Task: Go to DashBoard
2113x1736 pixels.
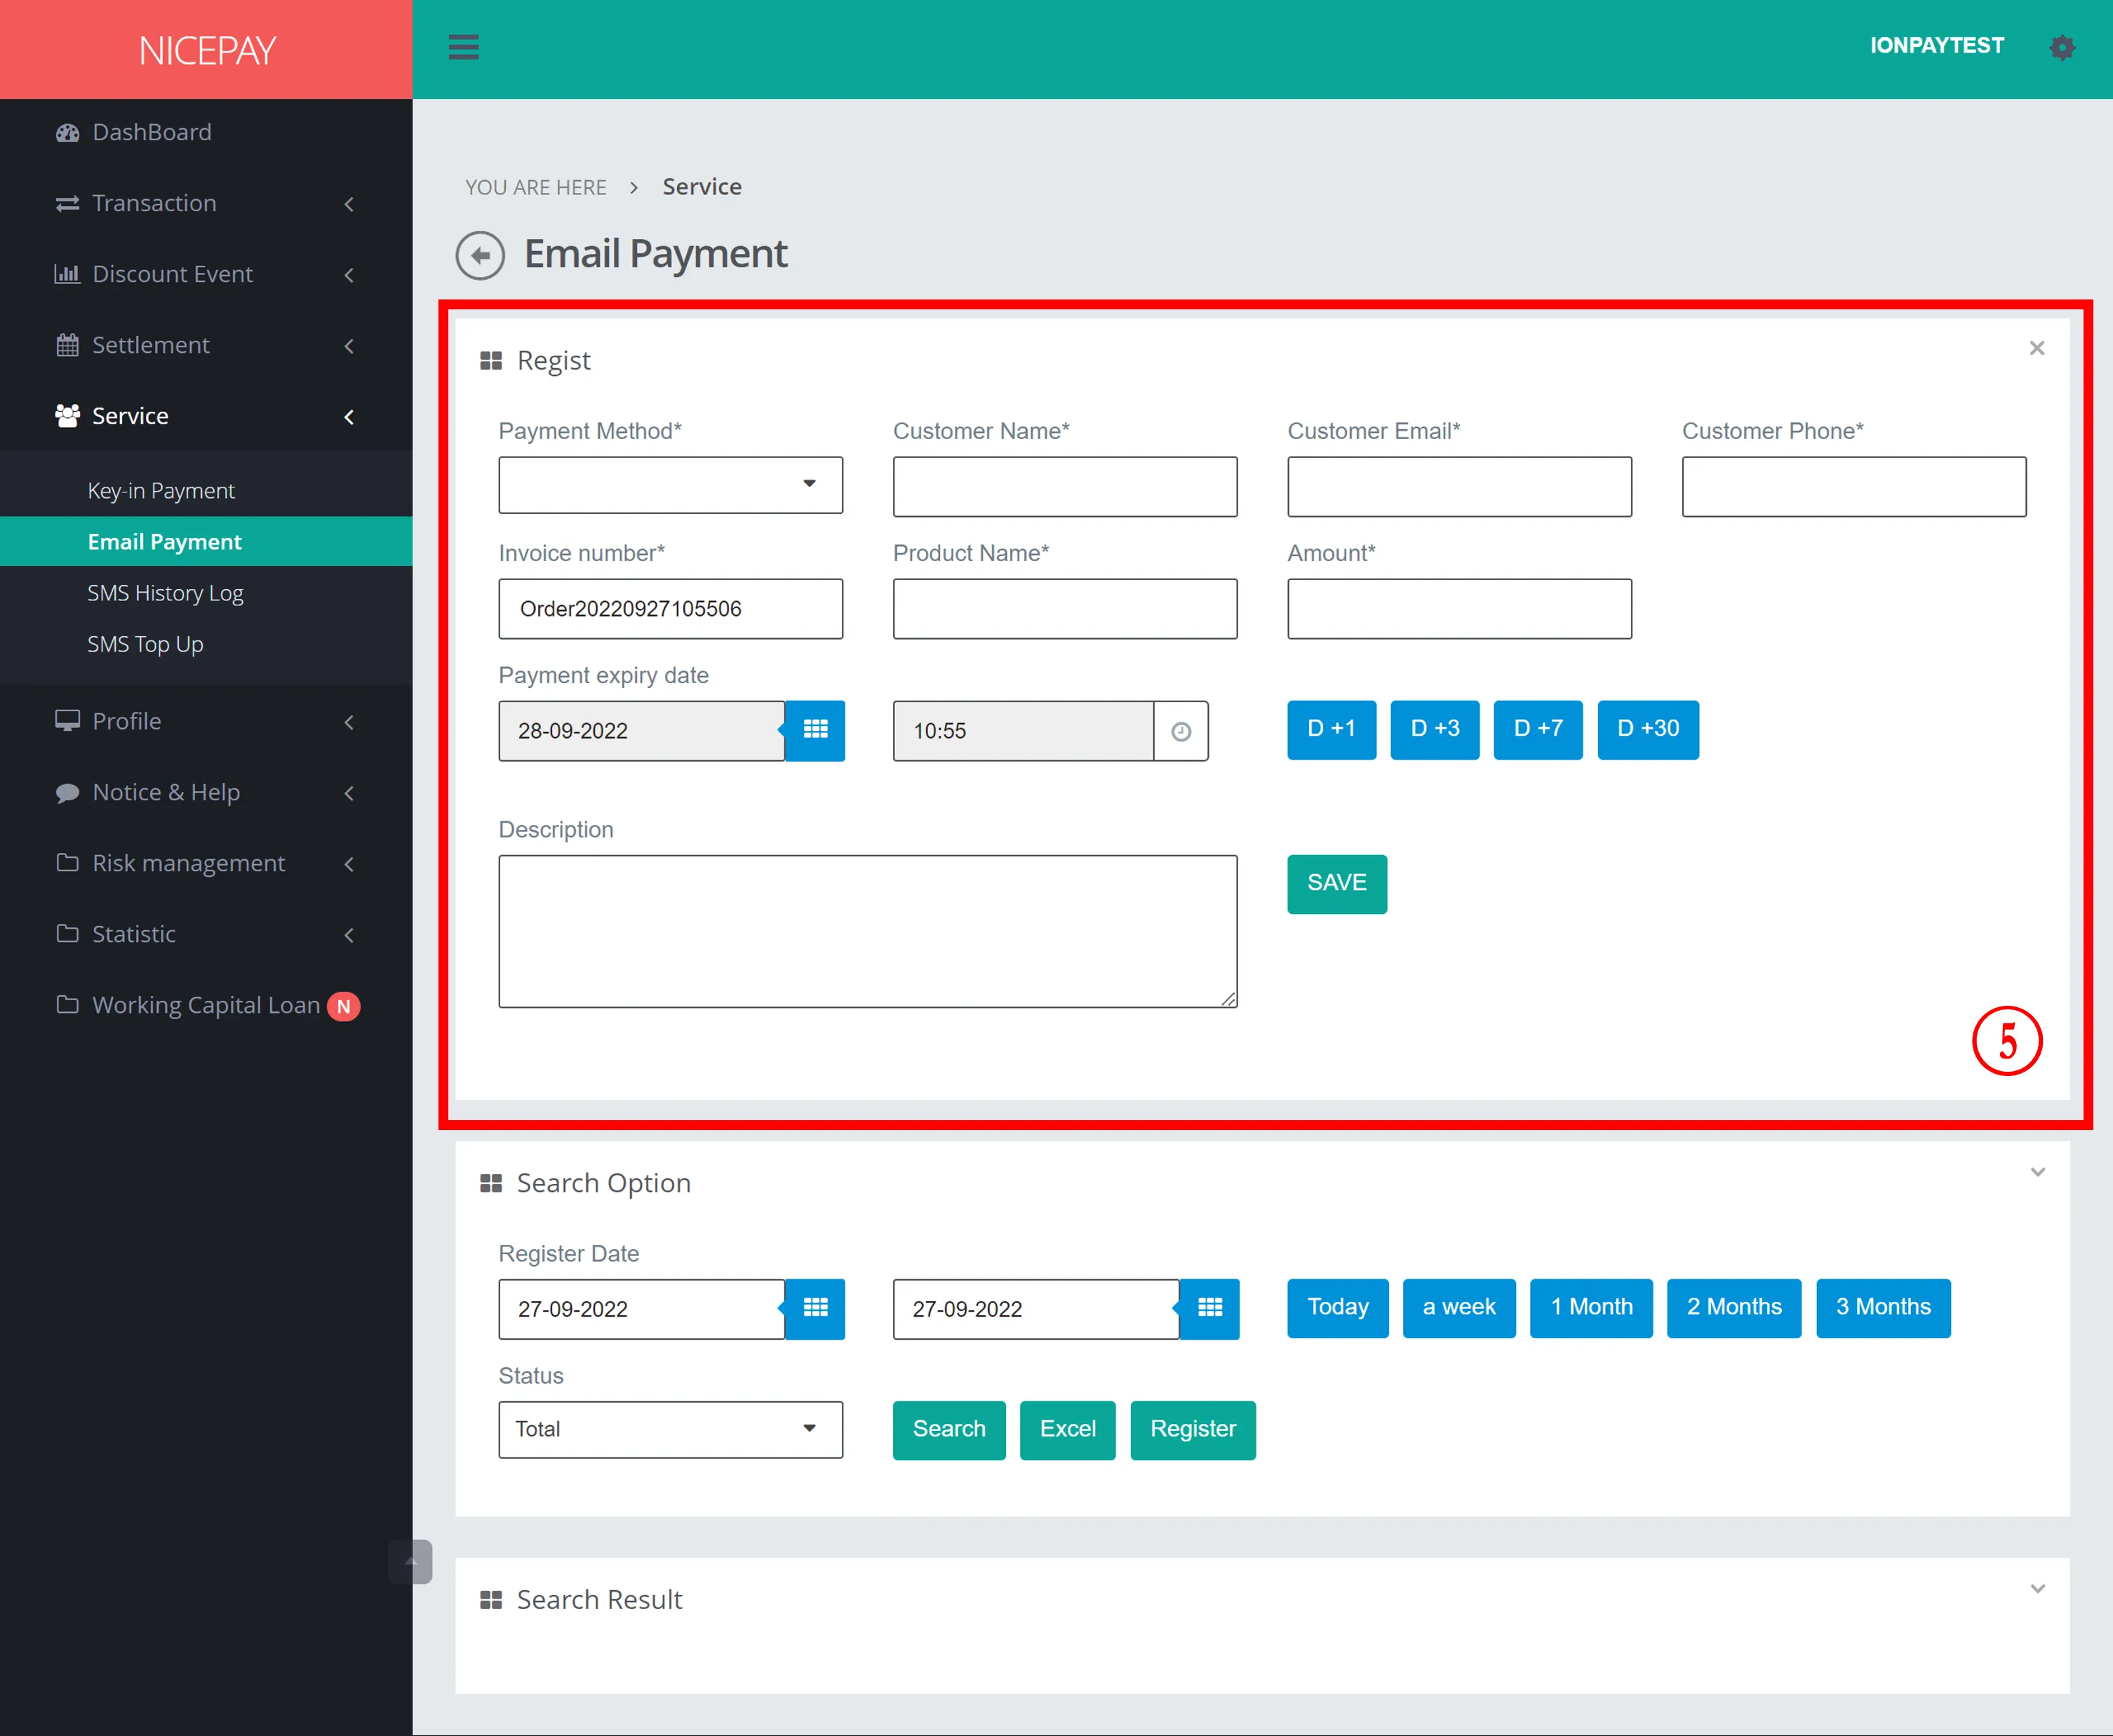Action: click(152, 132)
